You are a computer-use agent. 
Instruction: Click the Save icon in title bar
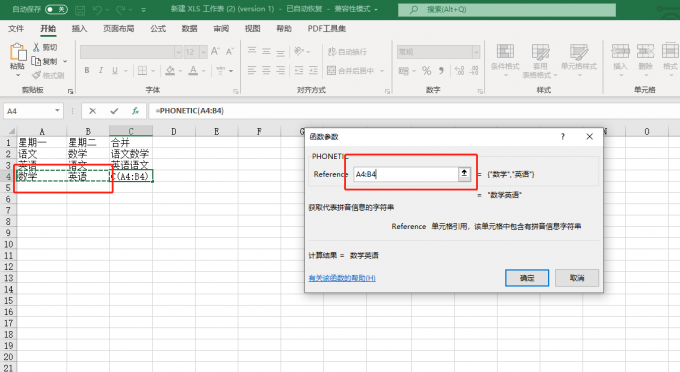point(80,10)
